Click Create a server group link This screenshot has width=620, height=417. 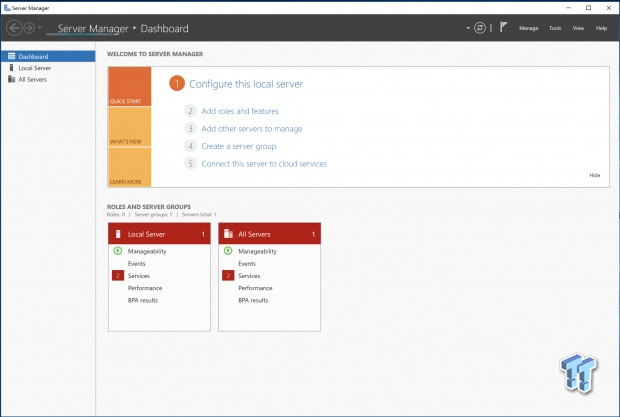click(x=239, y=146)
